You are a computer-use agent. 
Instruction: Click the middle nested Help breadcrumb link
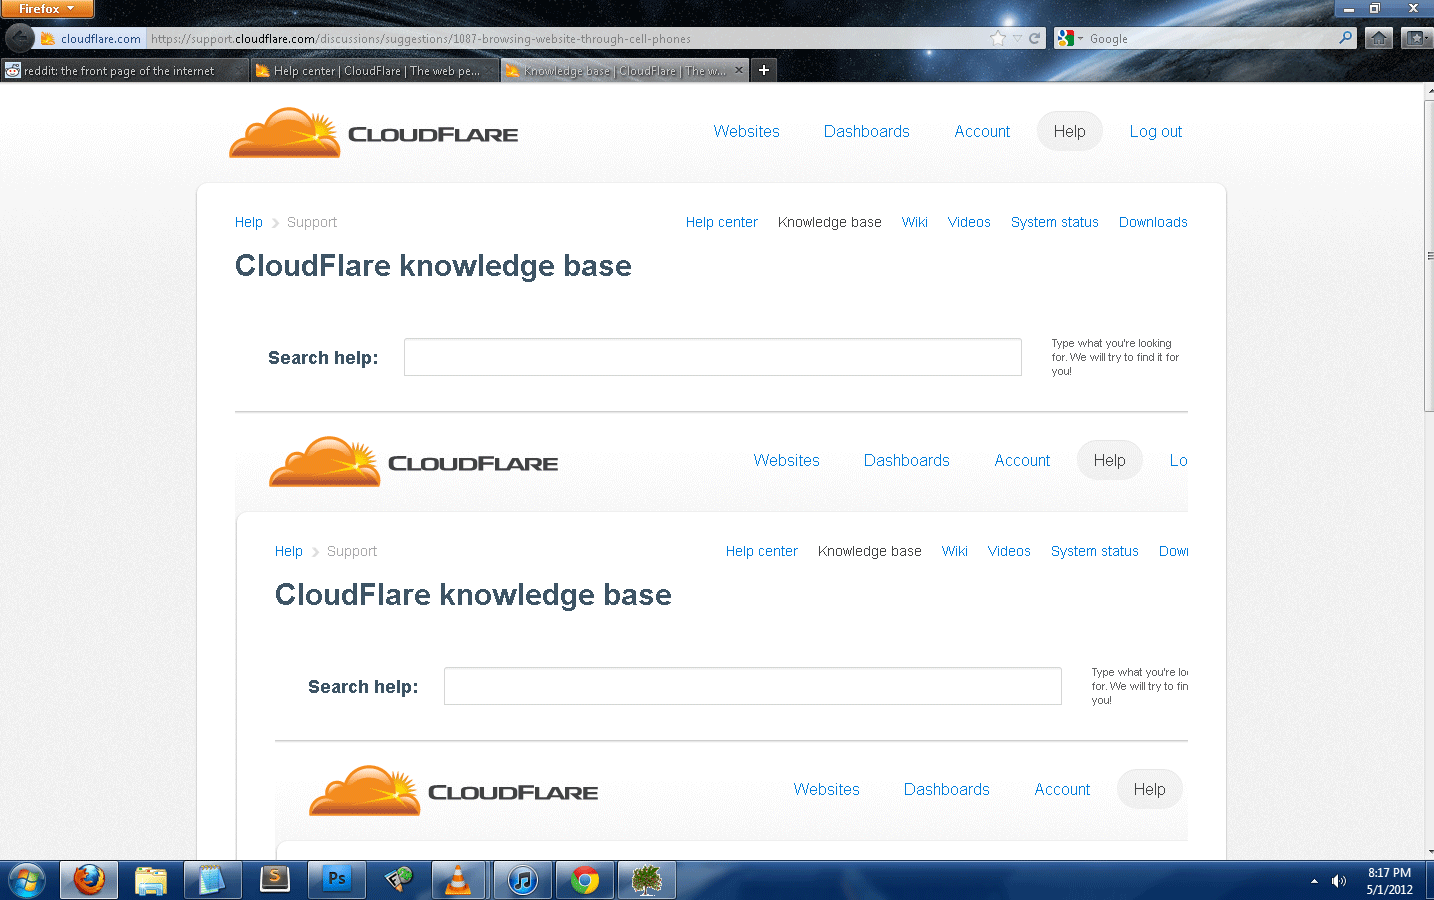click(289, 551)
